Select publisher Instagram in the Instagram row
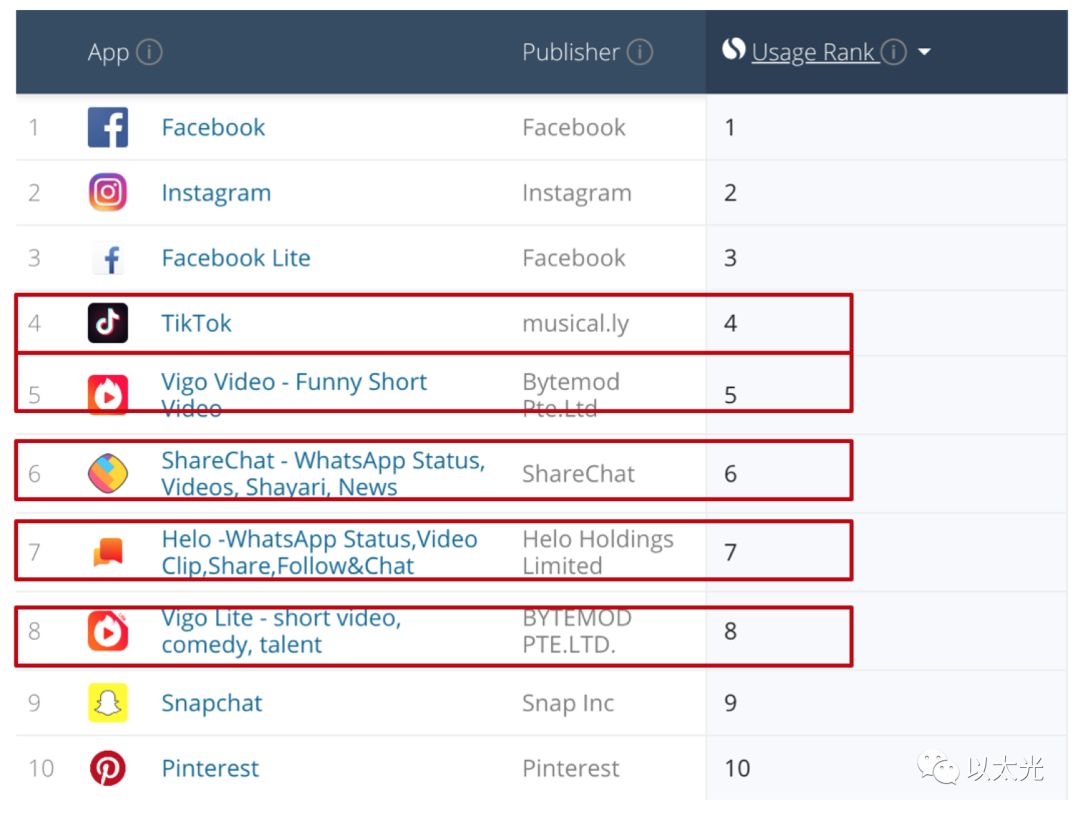 pyautogui.click(x=577, y=193)
